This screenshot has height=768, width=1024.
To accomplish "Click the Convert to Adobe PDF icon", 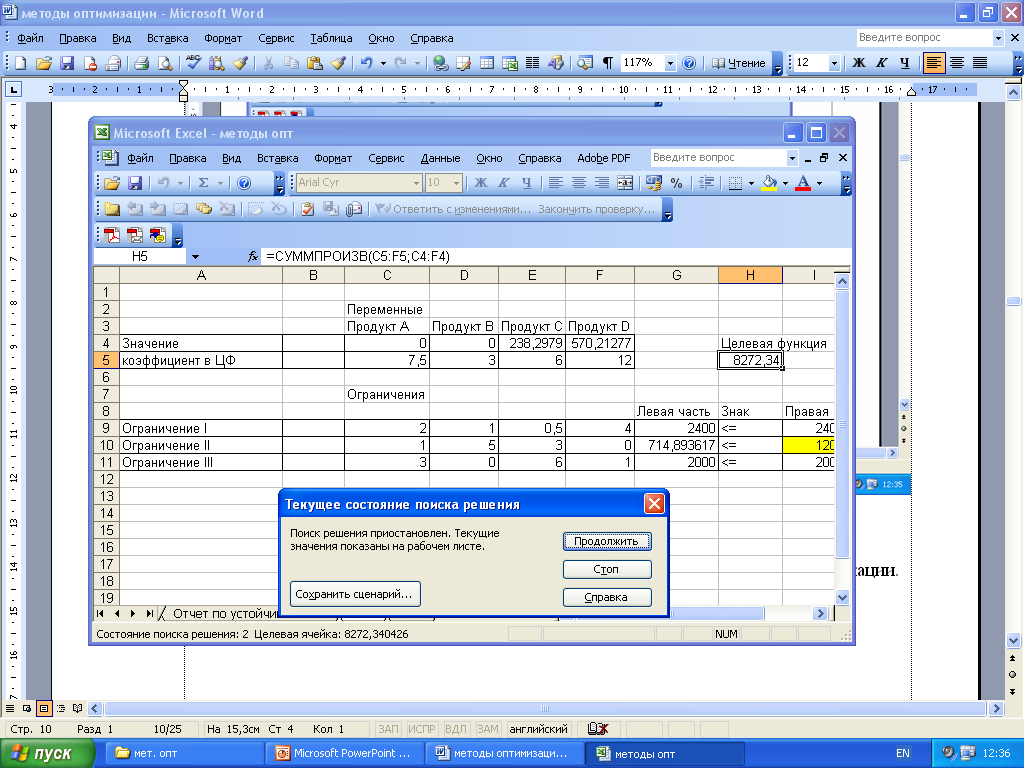I will click(112, 235).
